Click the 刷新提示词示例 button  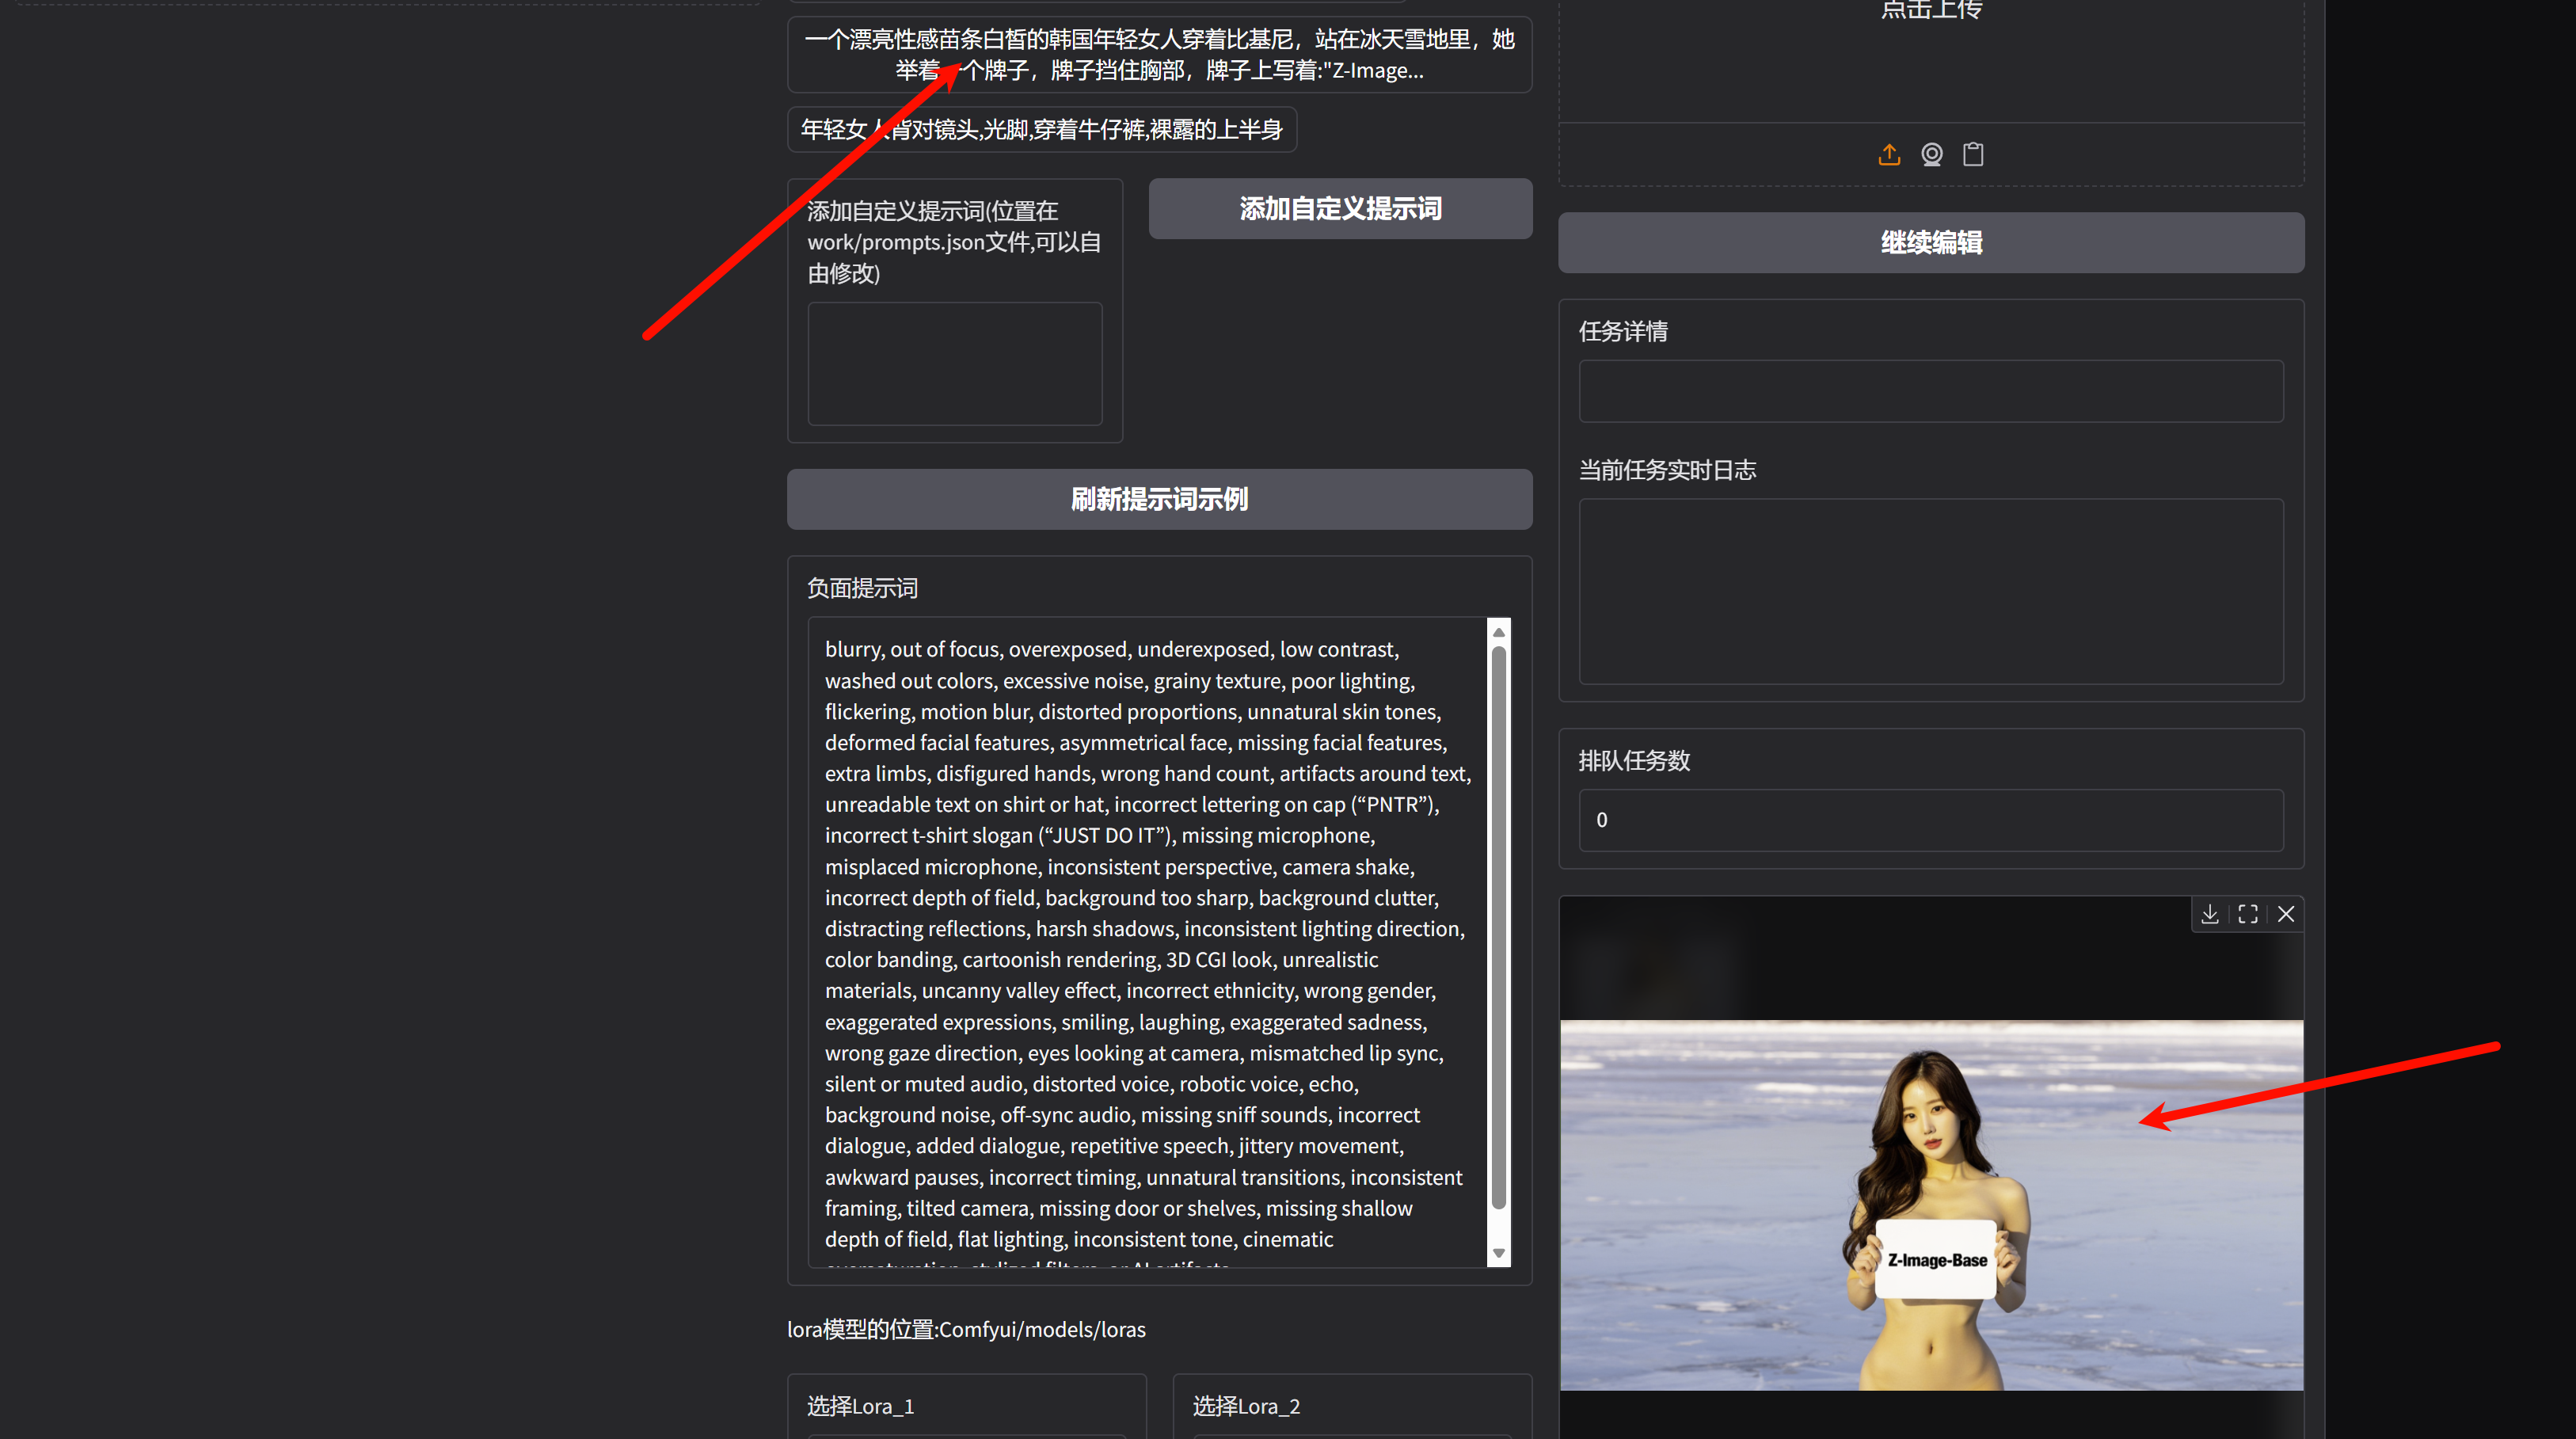pos(1159,499)
